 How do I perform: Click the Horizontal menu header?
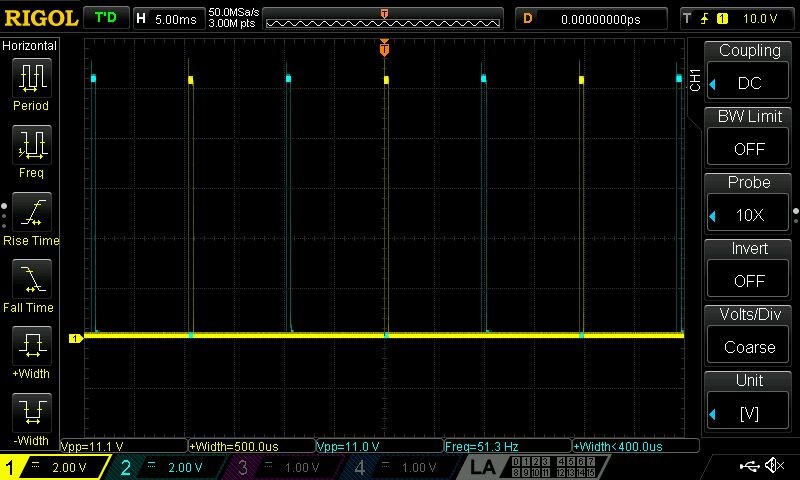pos(30,45)
